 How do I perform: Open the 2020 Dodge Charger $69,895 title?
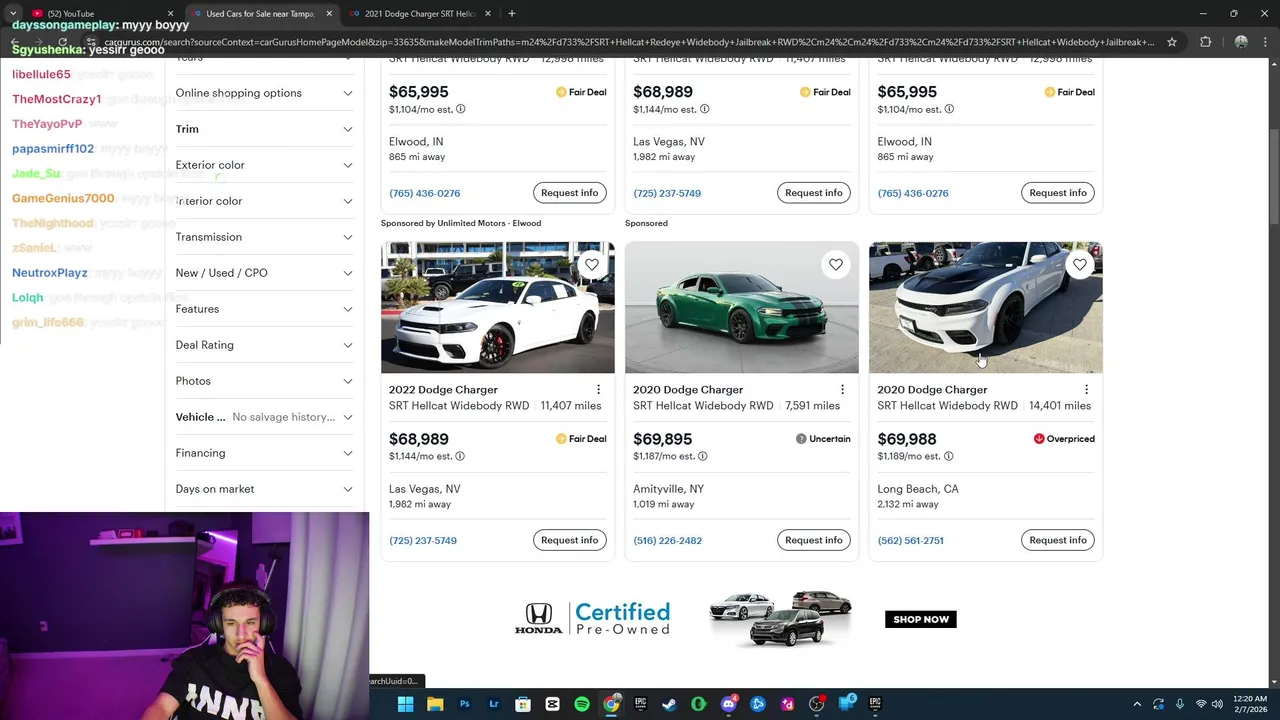pos(688,390)
